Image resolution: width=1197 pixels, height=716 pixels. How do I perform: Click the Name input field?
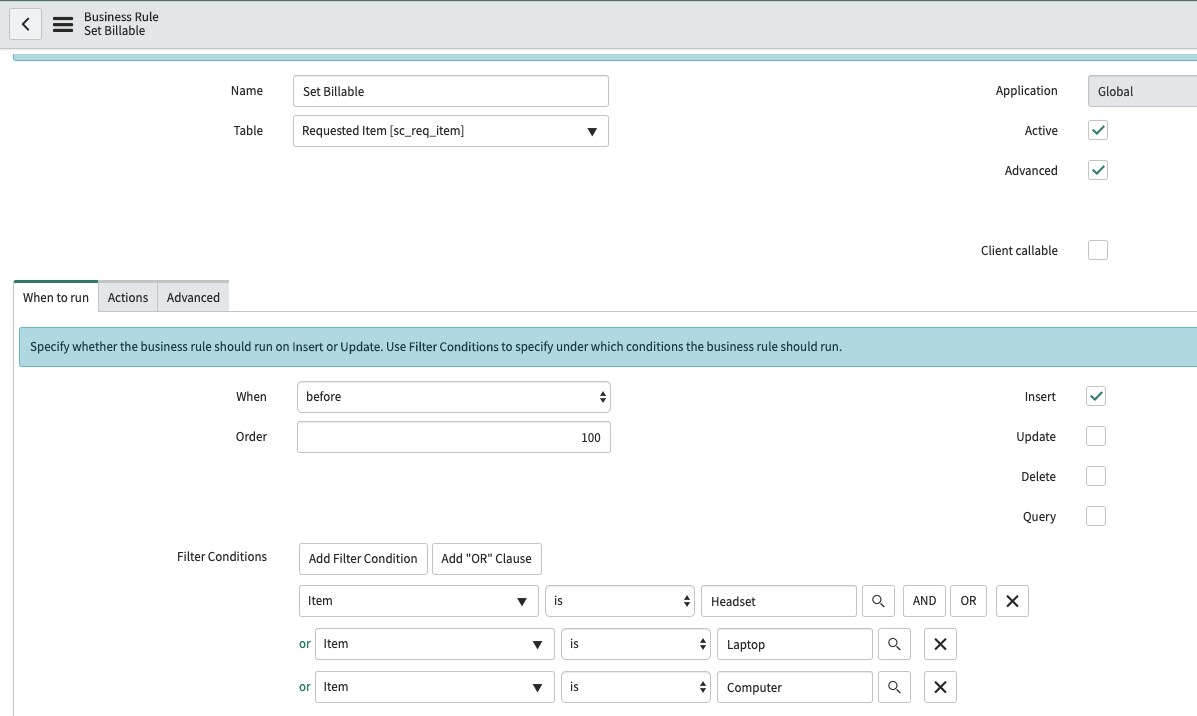point(450,91)
